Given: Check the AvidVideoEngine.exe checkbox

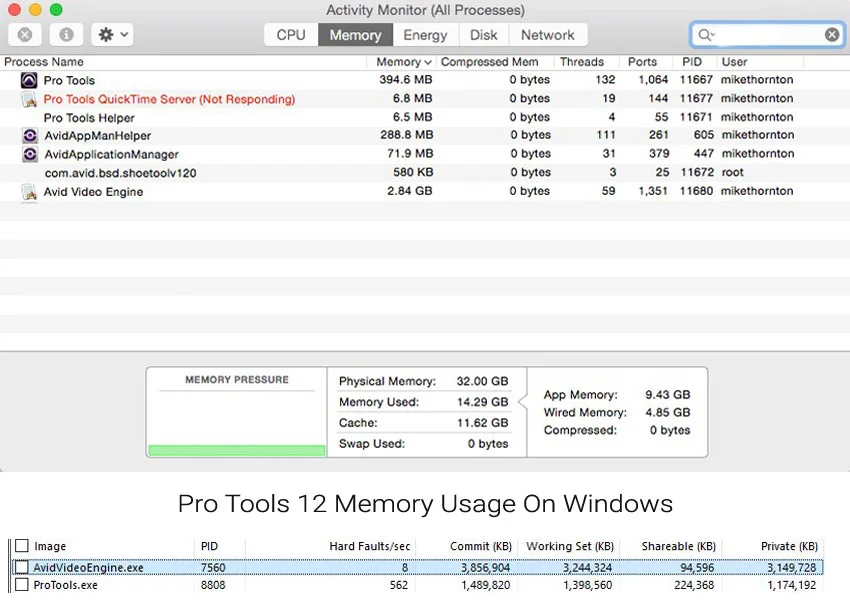Looking at the screenshot, I should pyautogui.click(x=22, y=567).
